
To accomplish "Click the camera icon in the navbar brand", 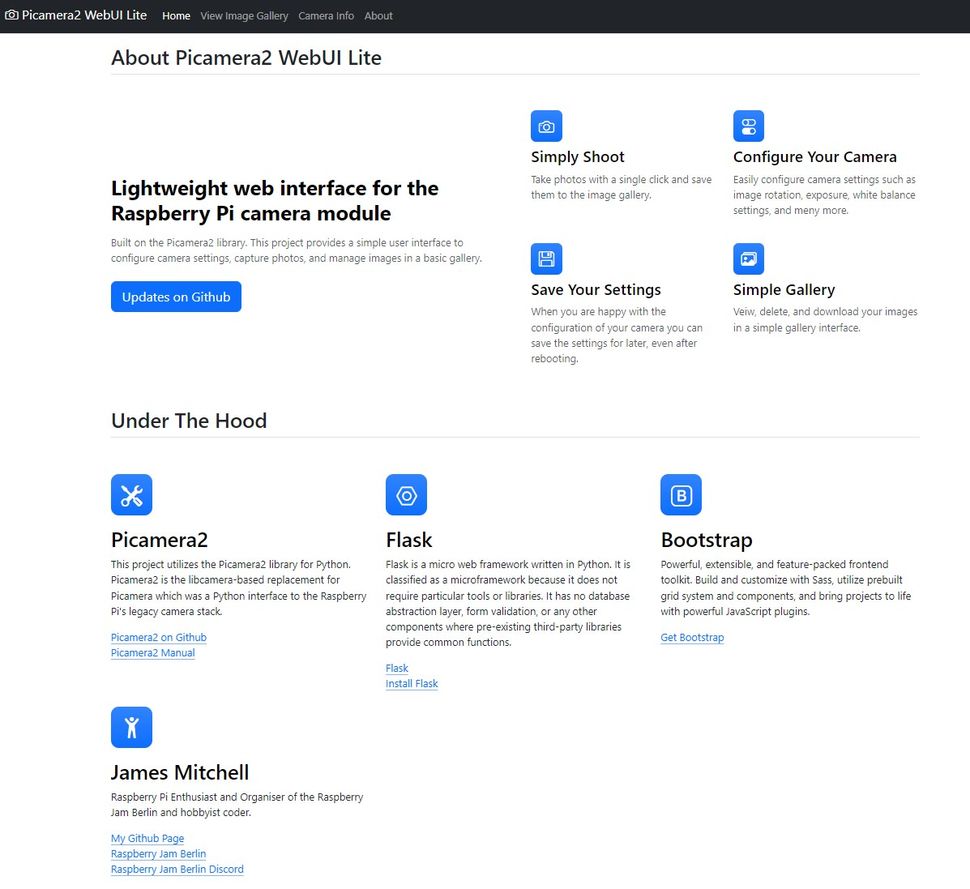I will click(12, 16).
